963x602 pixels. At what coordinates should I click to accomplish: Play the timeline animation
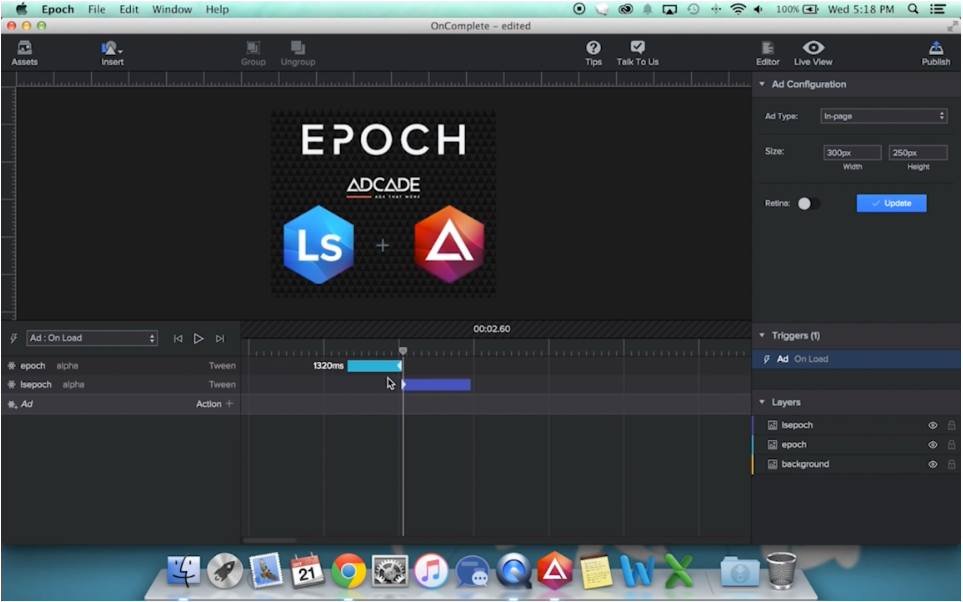[198, 338]
